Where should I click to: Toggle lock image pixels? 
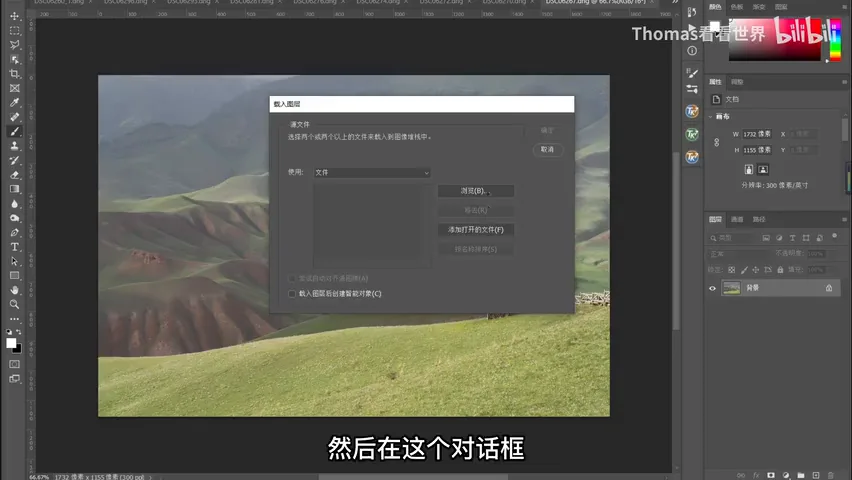click(744, 270)
